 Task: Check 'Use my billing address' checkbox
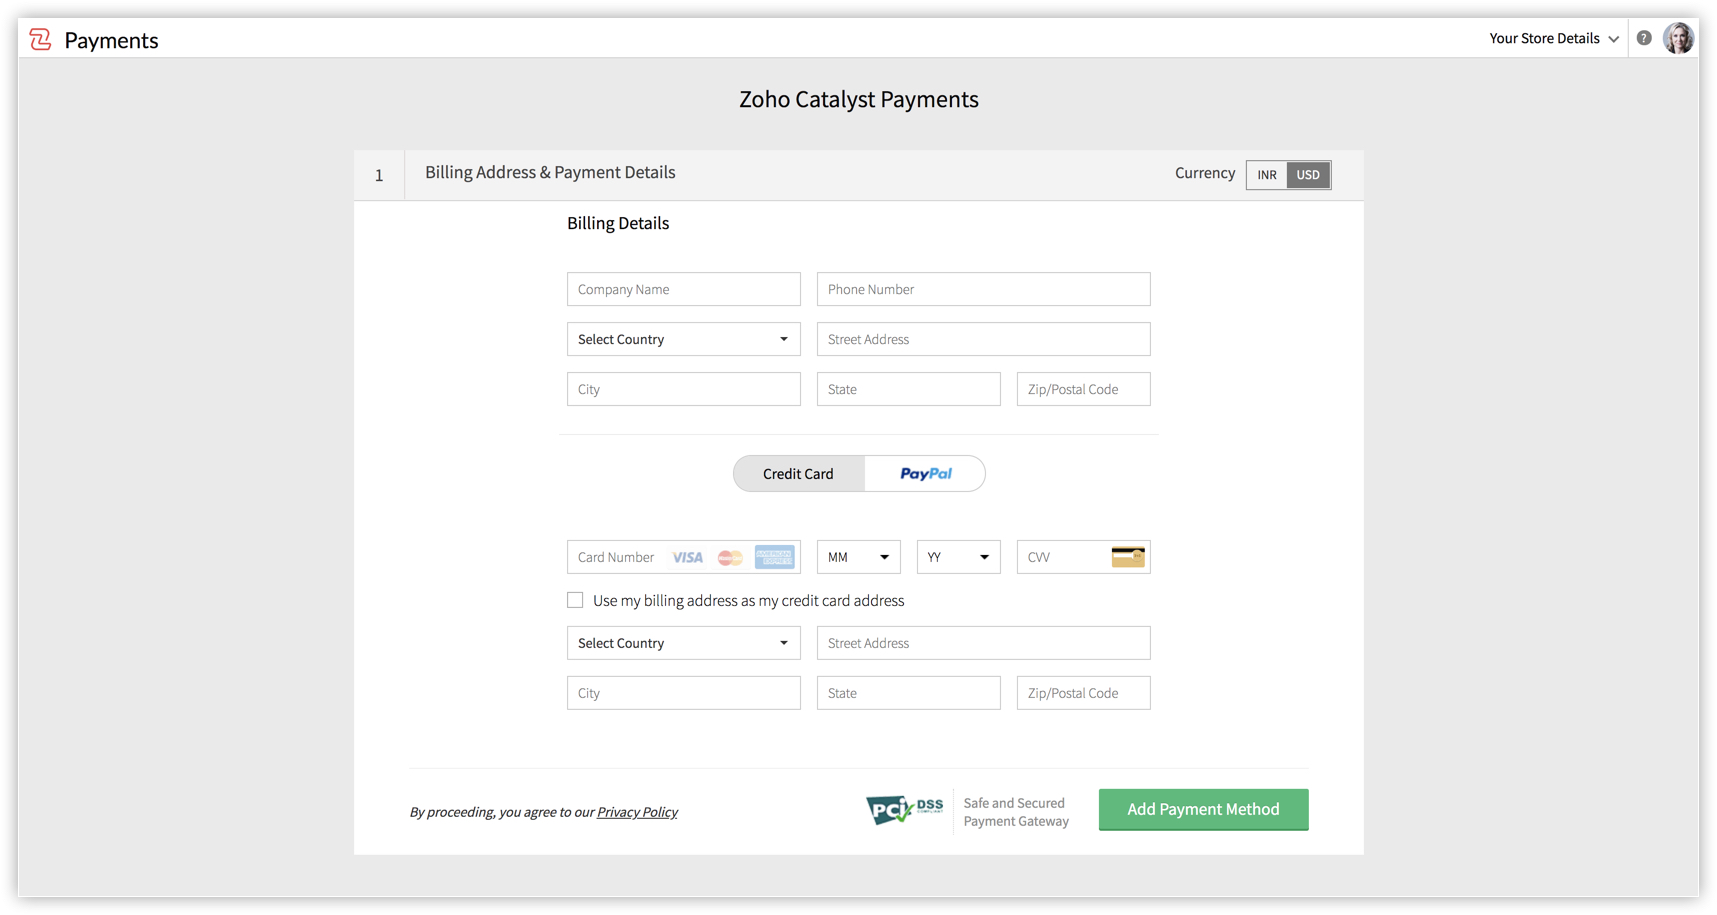coord(575,600)
